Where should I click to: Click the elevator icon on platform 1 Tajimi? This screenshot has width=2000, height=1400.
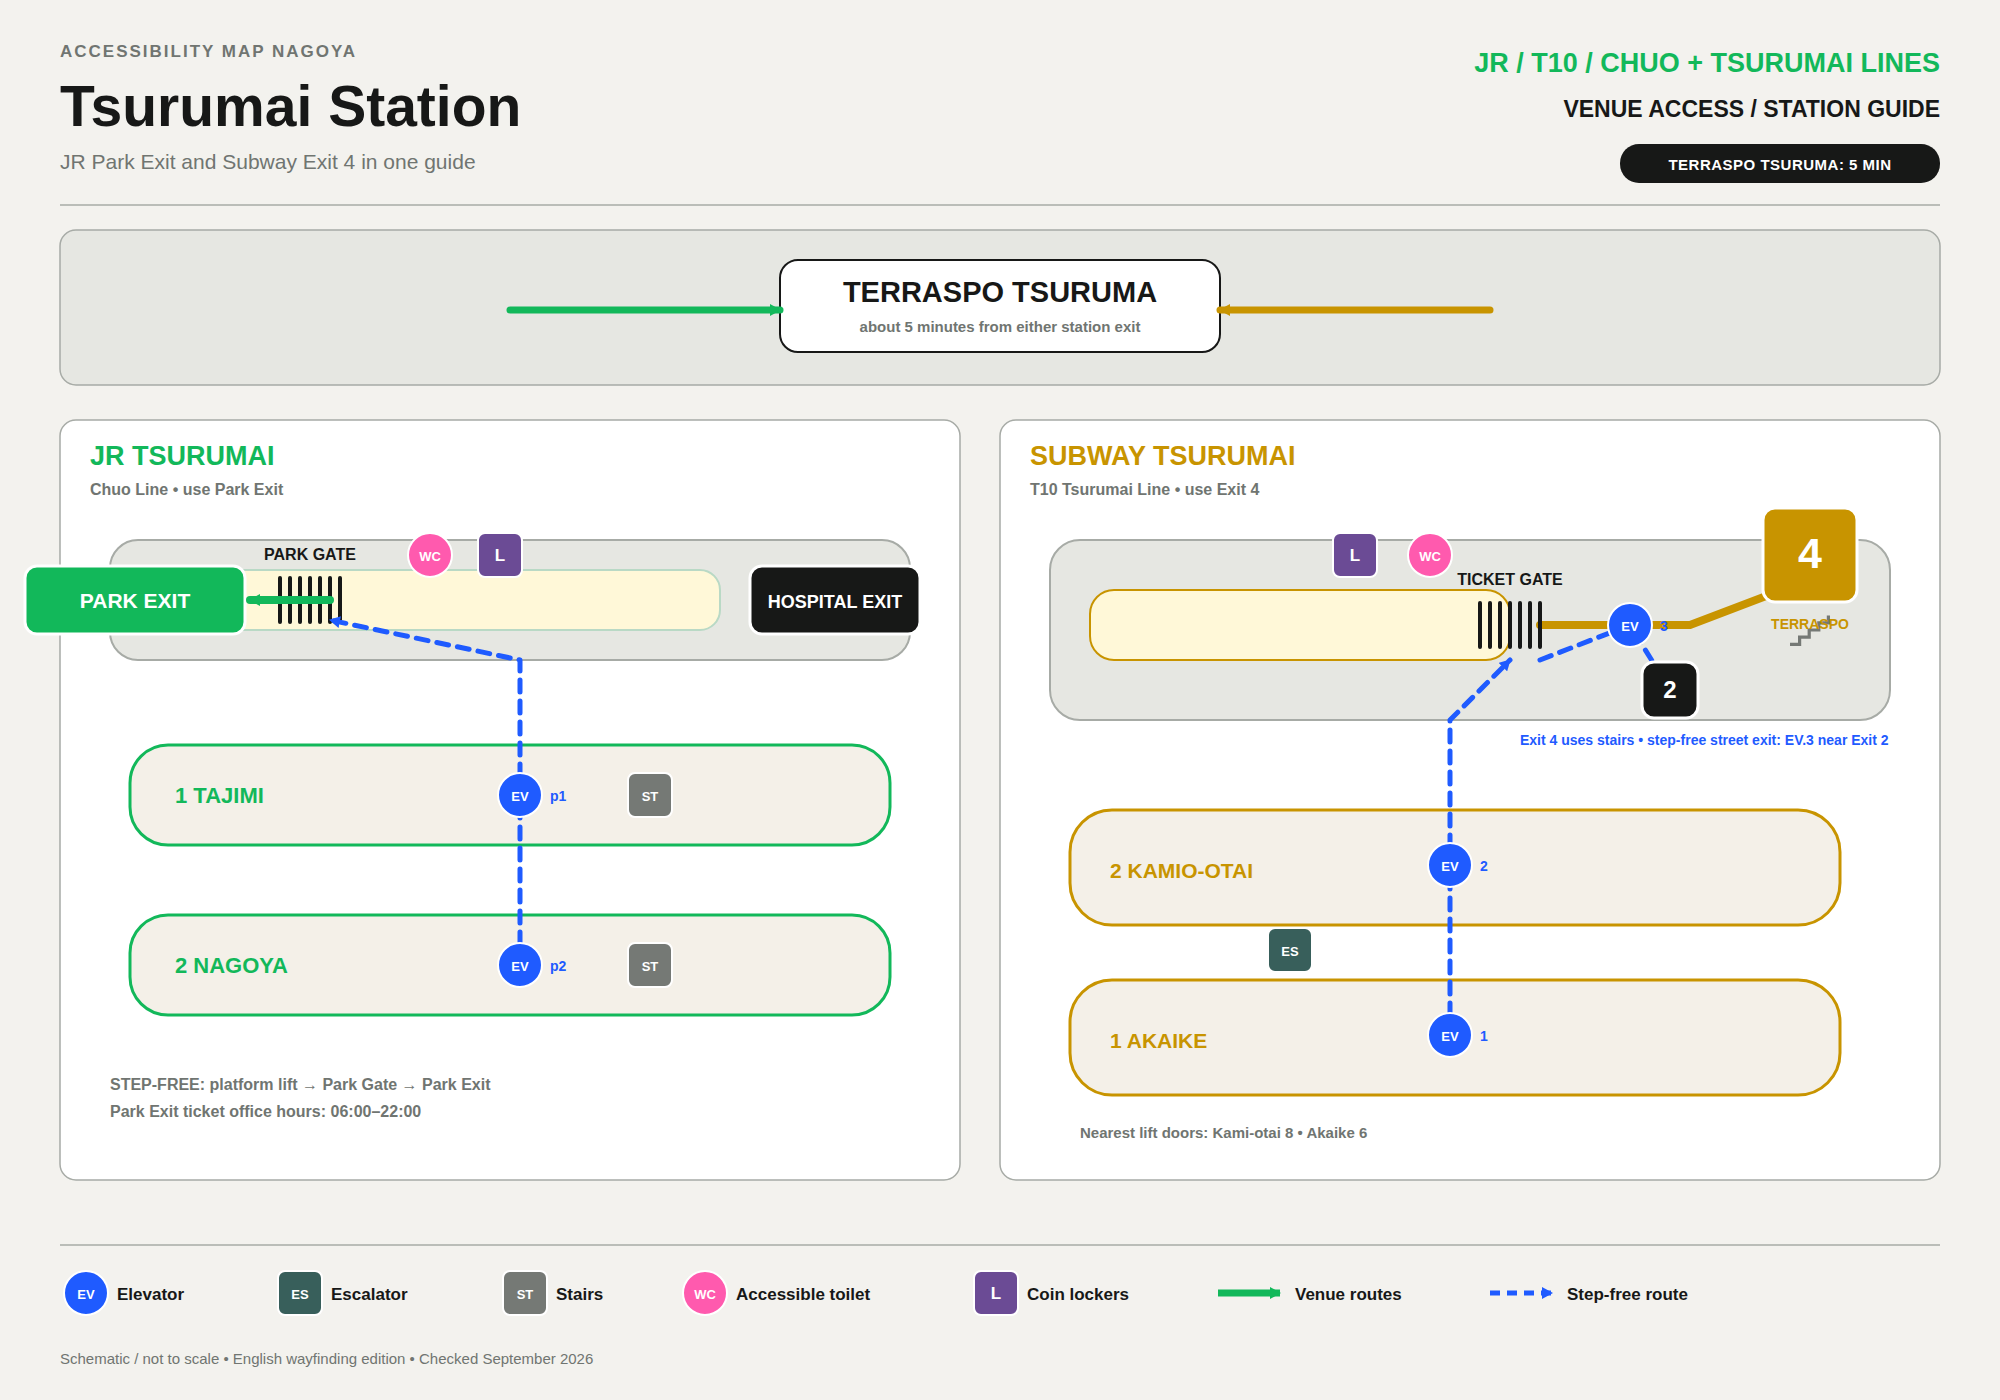[520, 795]
